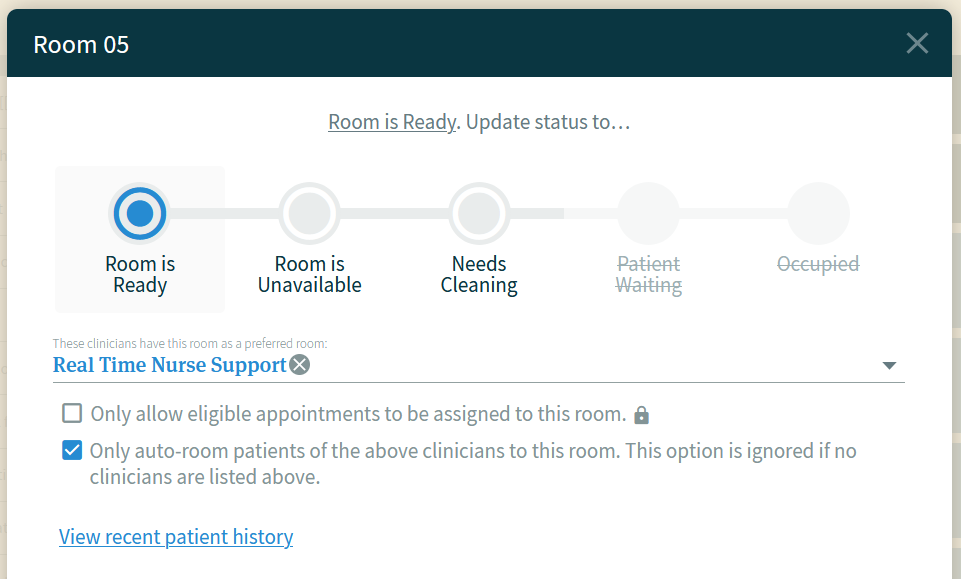Click the Needs Cleaning label

(x=479, y=274)
